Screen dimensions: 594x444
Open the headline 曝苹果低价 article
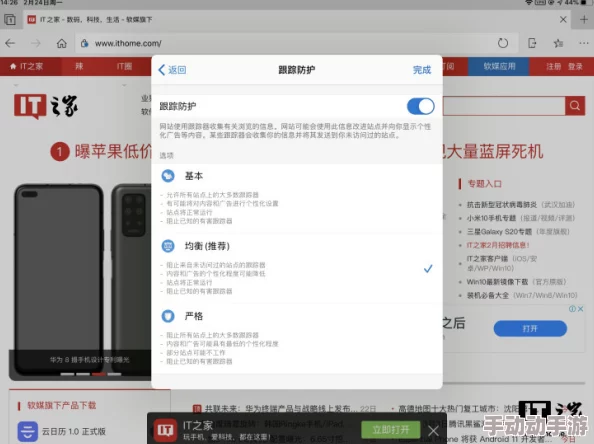pyautogui.click(x=113, y=152)
